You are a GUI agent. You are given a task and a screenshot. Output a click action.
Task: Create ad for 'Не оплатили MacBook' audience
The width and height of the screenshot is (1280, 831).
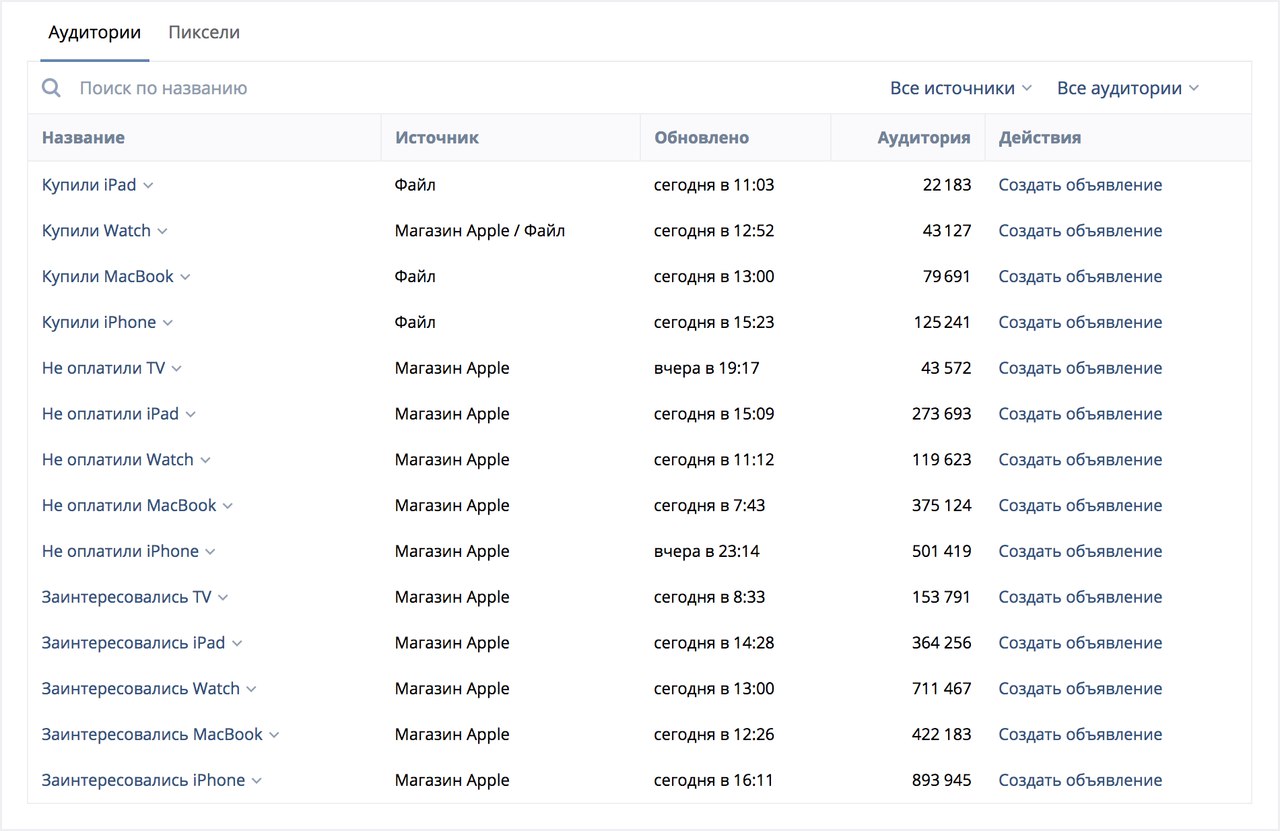coord(1080,506)
